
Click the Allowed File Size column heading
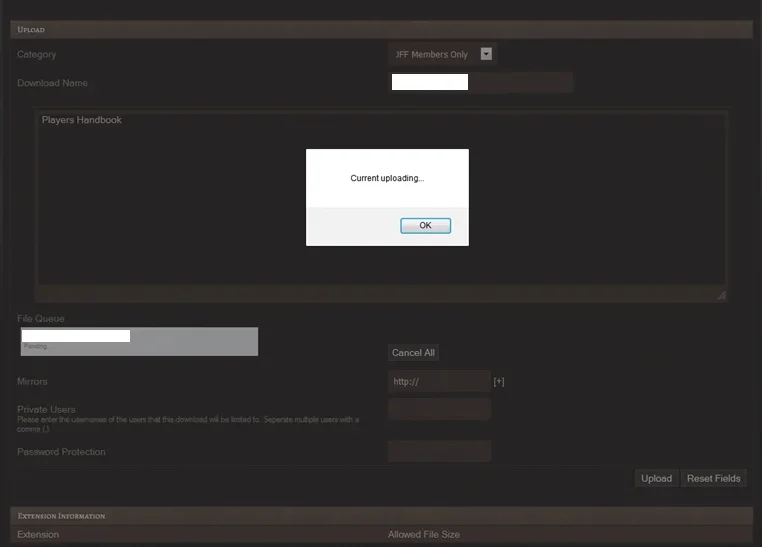point(424,535)
